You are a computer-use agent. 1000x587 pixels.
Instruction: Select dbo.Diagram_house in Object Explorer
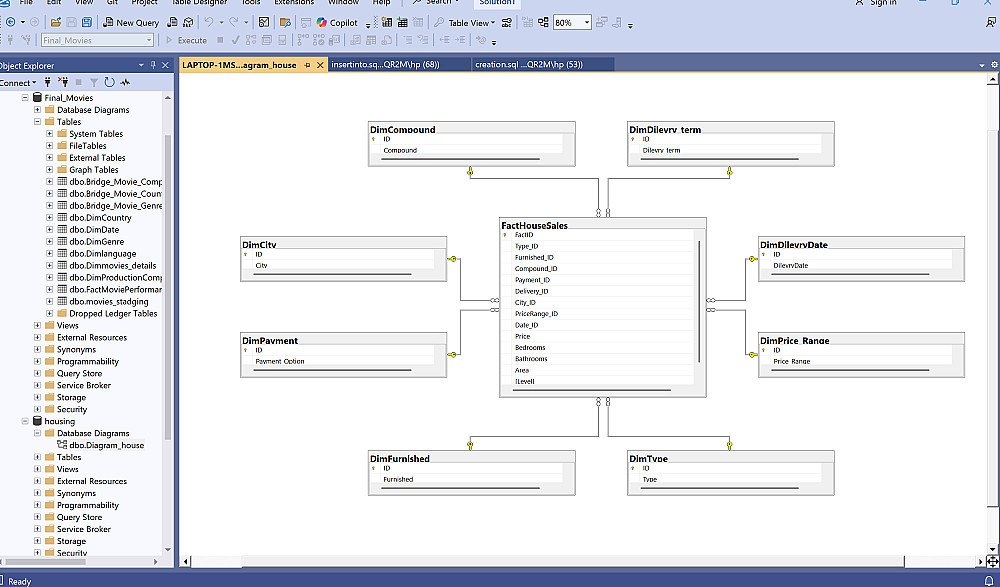tap(107, 445)
